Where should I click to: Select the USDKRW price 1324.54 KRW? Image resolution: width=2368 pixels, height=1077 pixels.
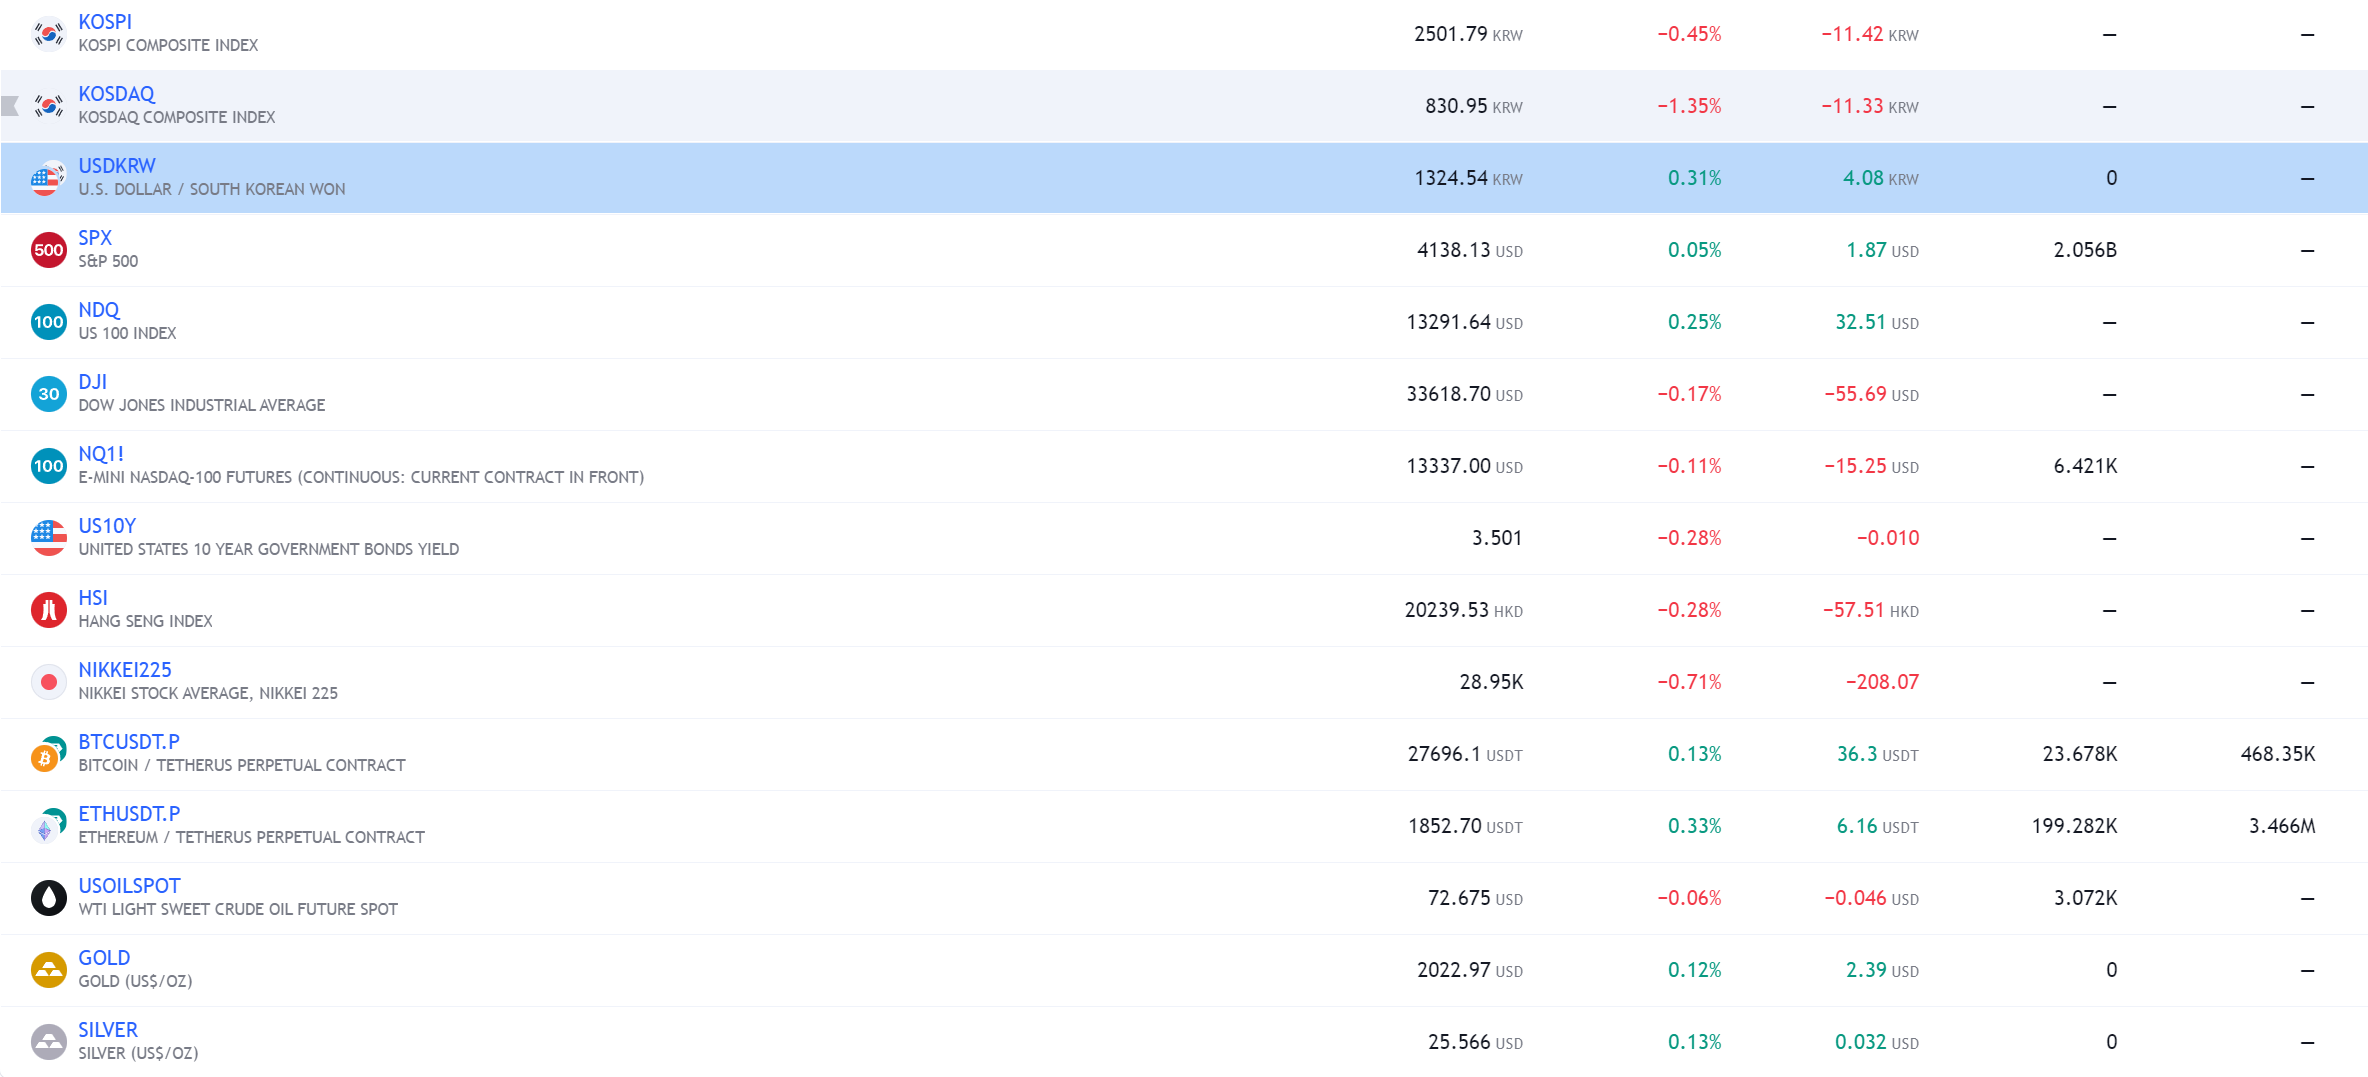(1468, 178)
